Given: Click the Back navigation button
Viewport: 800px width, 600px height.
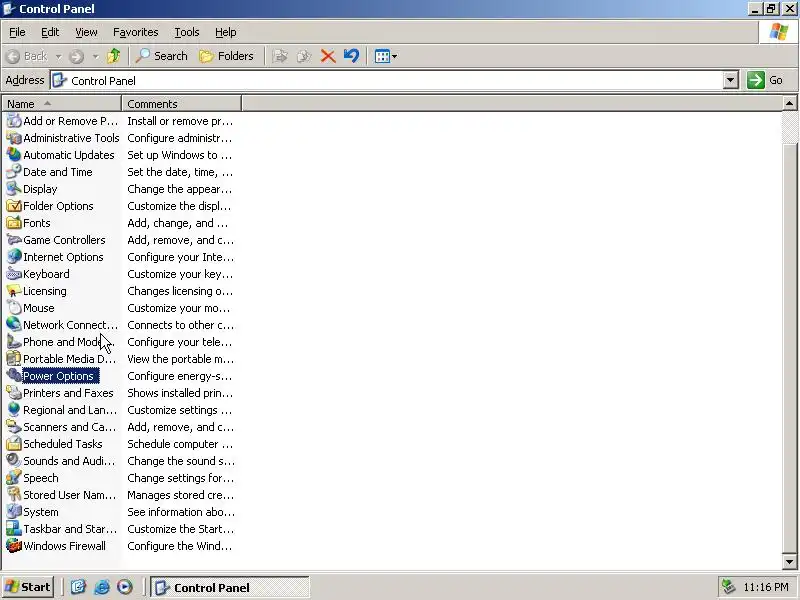Looking at the screenshot, I should click(27, 56).
